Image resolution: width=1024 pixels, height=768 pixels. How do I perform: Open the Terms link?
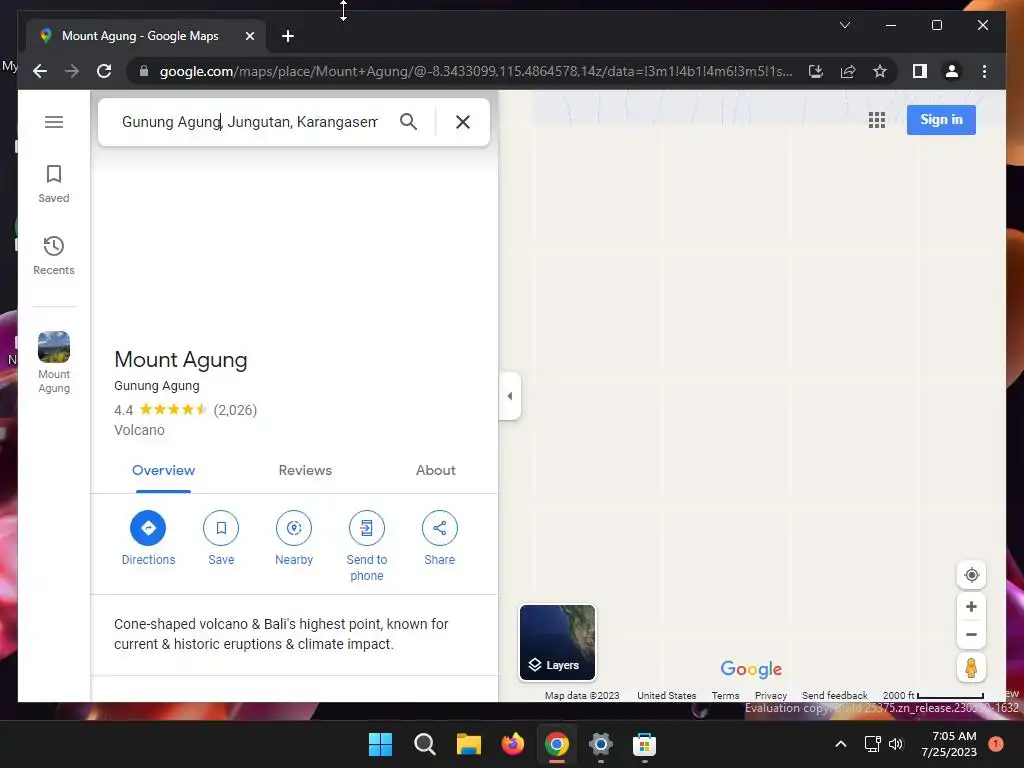[725, 696]
